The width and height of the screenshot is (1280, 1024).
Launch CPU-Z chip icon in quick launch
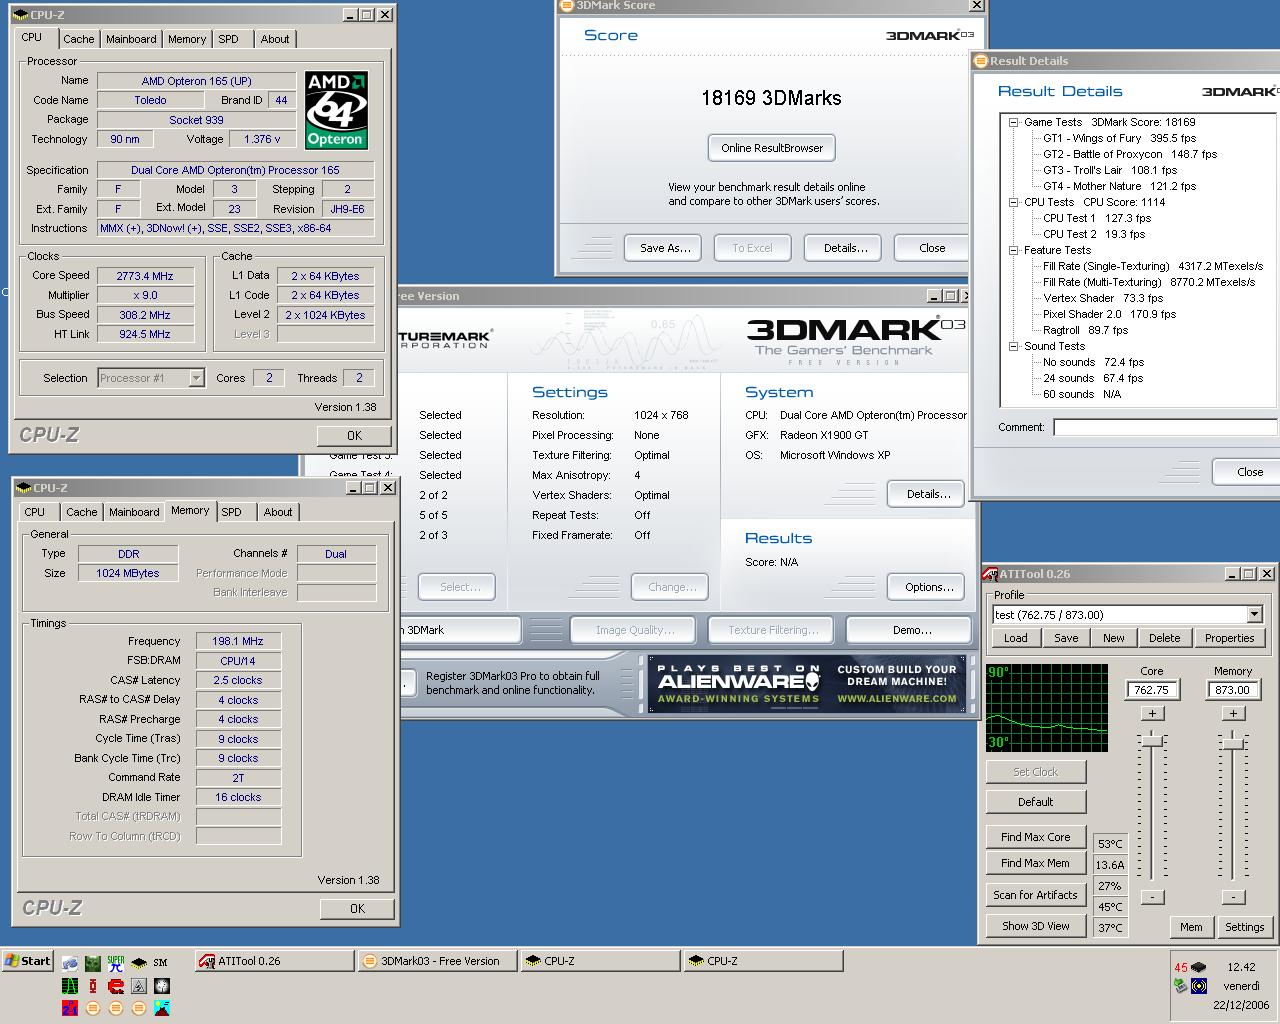(139, 962)
